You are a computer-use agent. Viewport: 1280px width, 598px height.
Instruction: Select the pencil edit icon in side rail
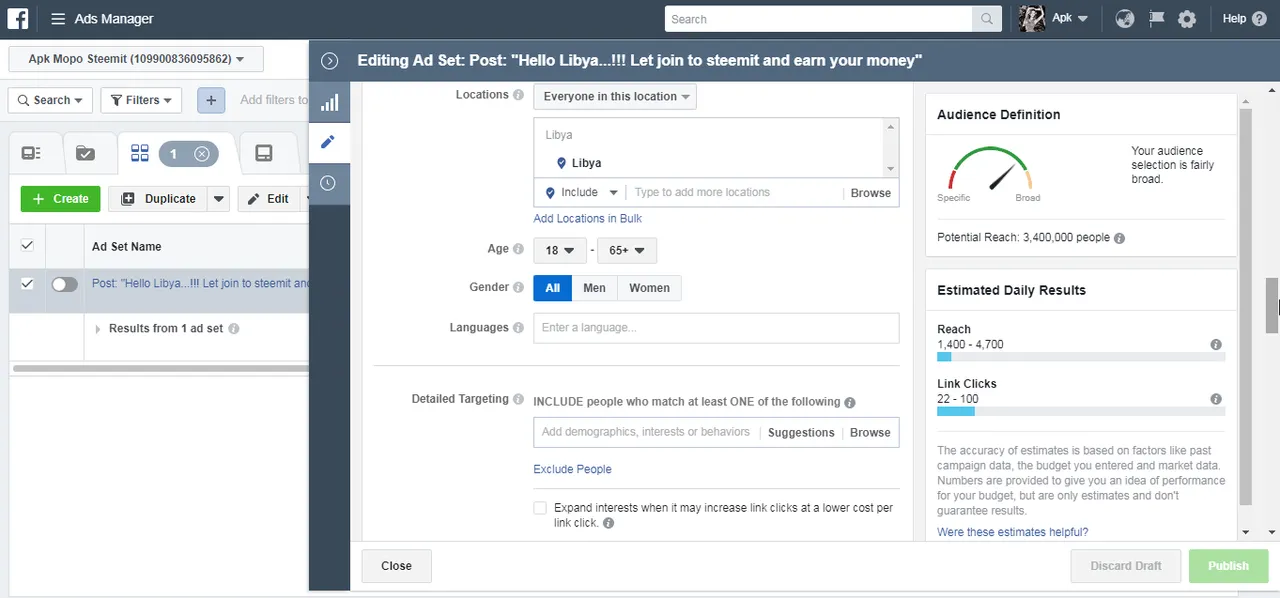tap(329, 142)
